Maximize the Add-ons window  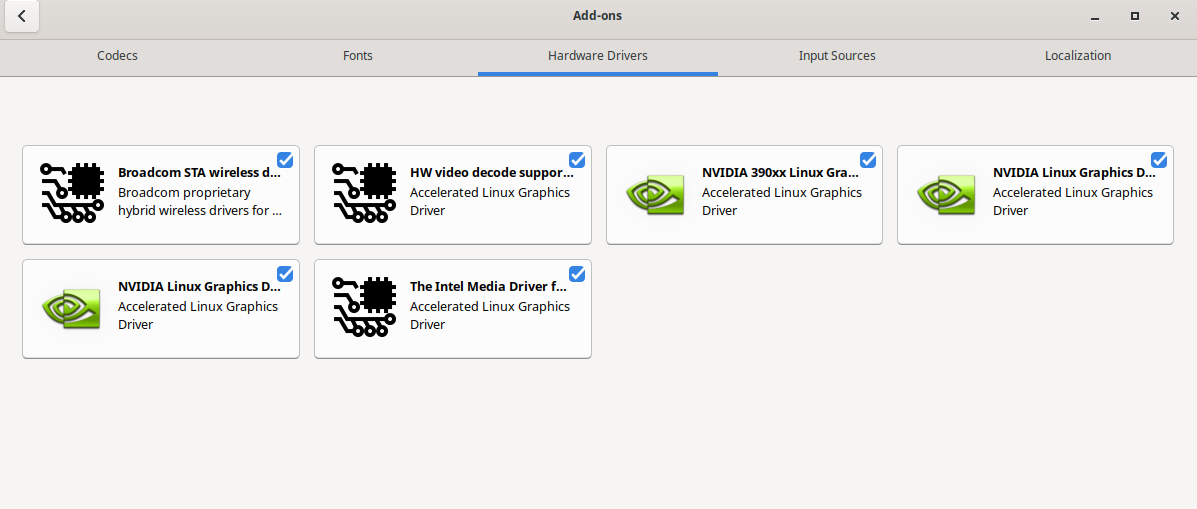1135,16
